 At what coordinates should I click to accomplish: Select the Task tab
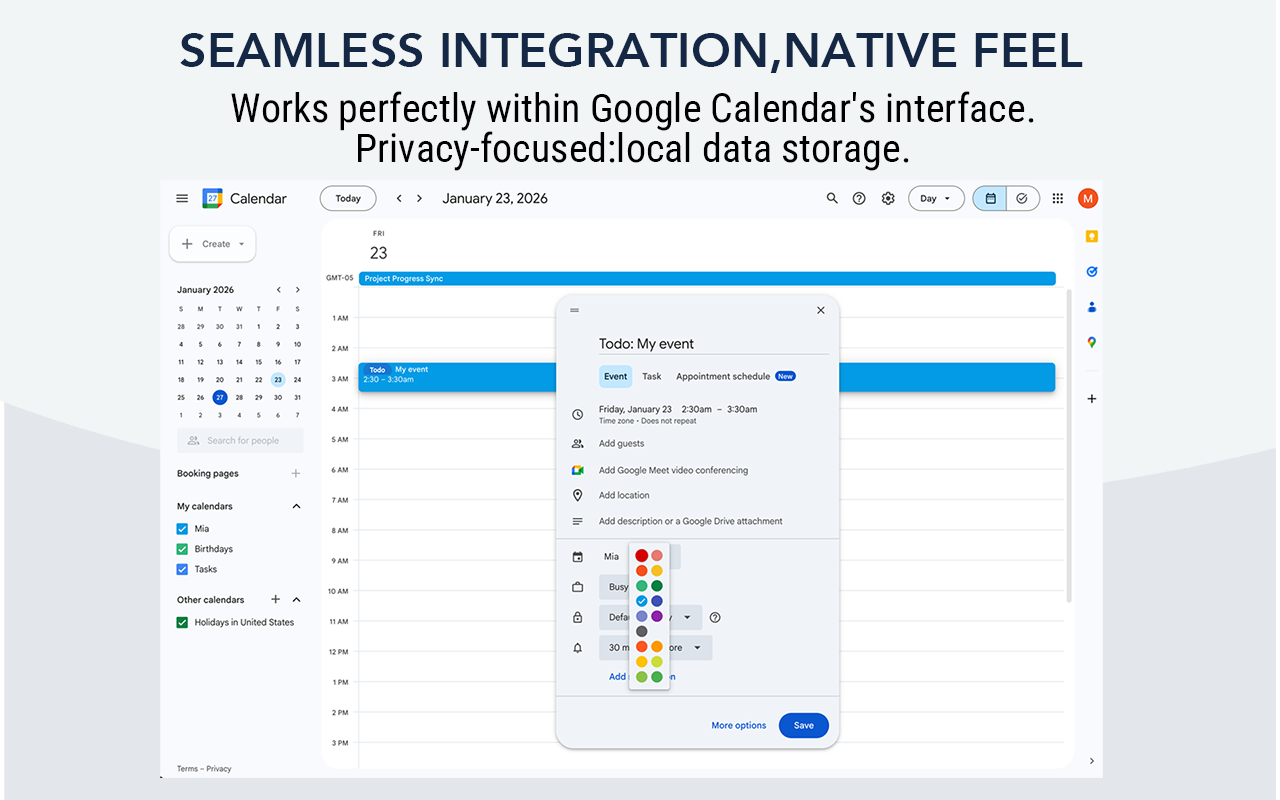652,377
